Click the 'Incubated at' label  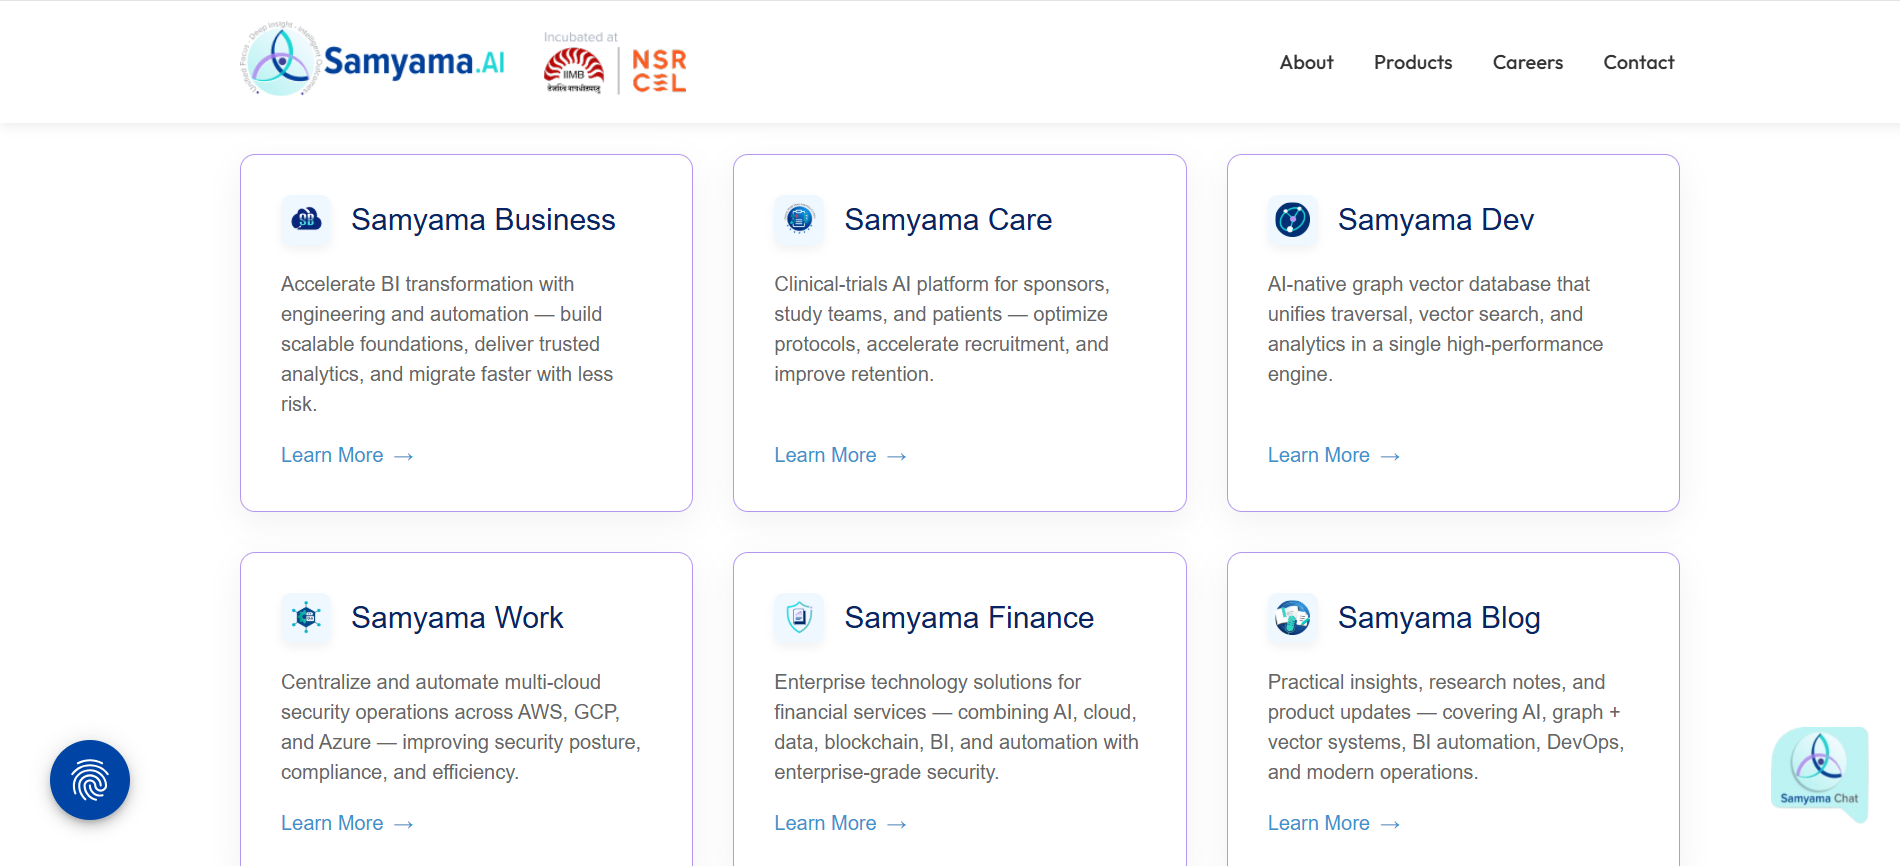pyautogui.click(x=581, y=37)
